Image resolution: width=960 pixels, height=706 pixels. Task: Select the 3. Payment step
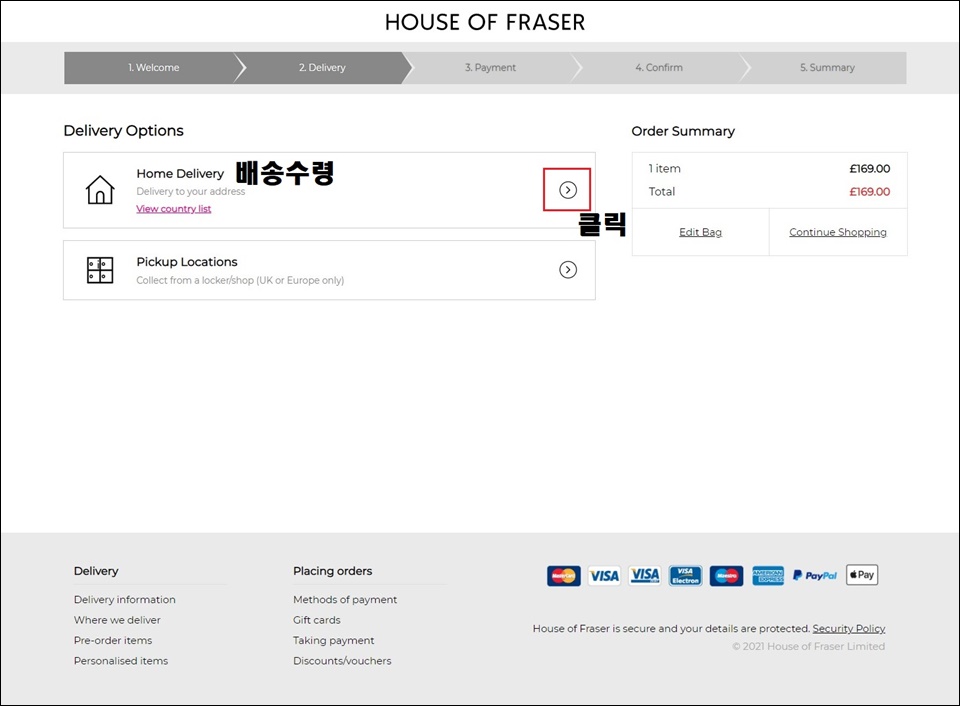coord(490,67)
